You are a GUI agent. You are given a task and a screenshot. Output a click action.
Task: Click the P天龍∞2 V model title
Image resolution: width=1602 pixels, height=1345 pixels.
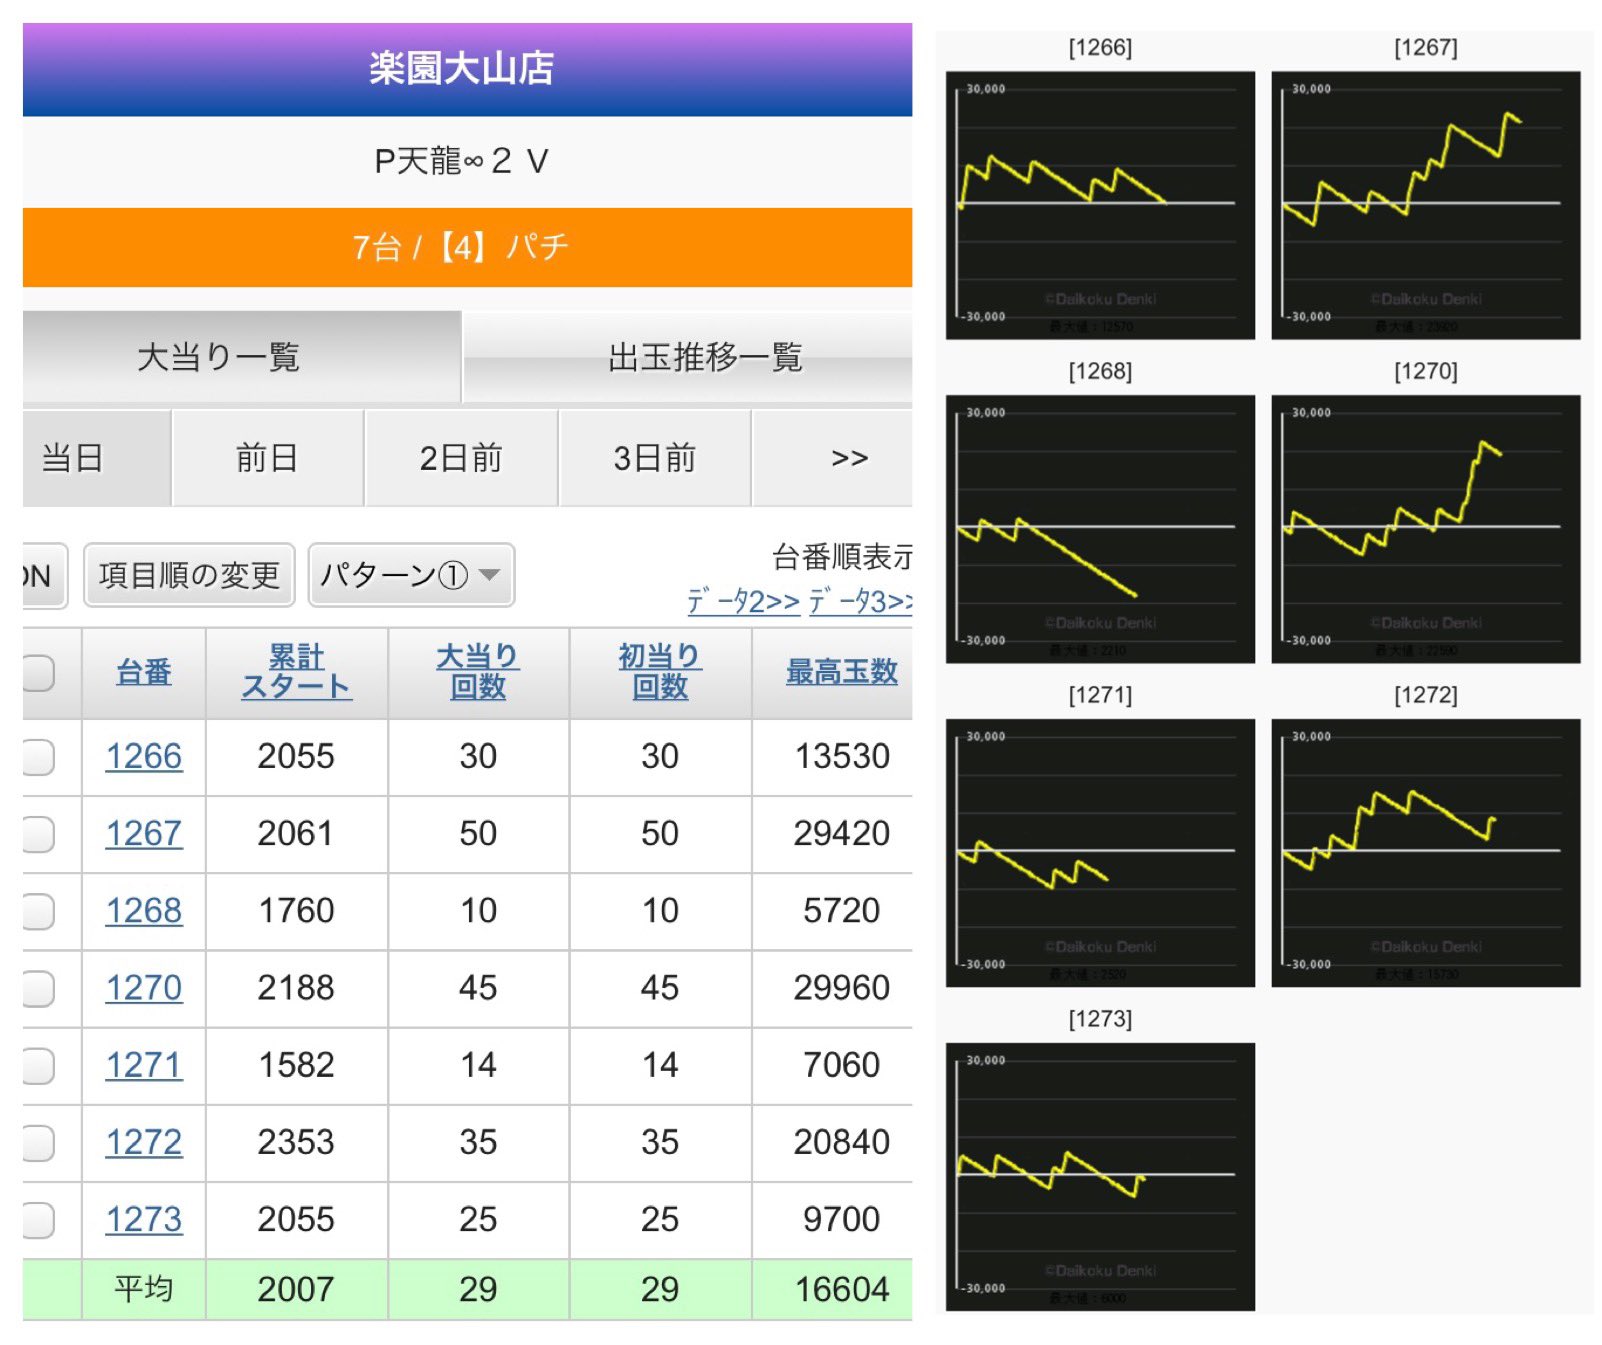(x=461, y=161)
